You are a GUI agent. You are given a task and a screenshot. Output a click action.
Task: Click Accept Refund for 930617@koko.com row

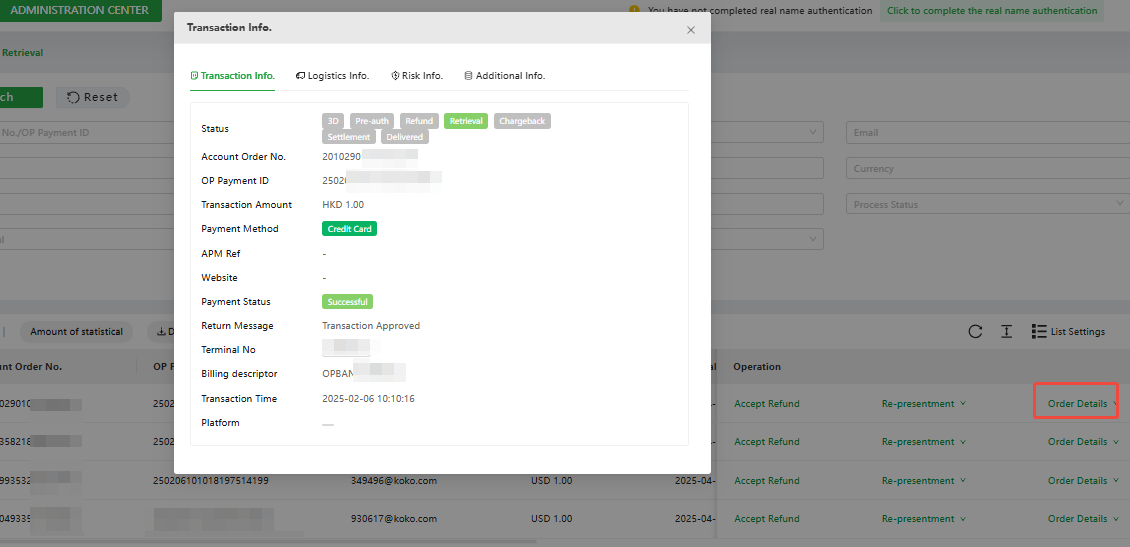click(x=767, y=519)
